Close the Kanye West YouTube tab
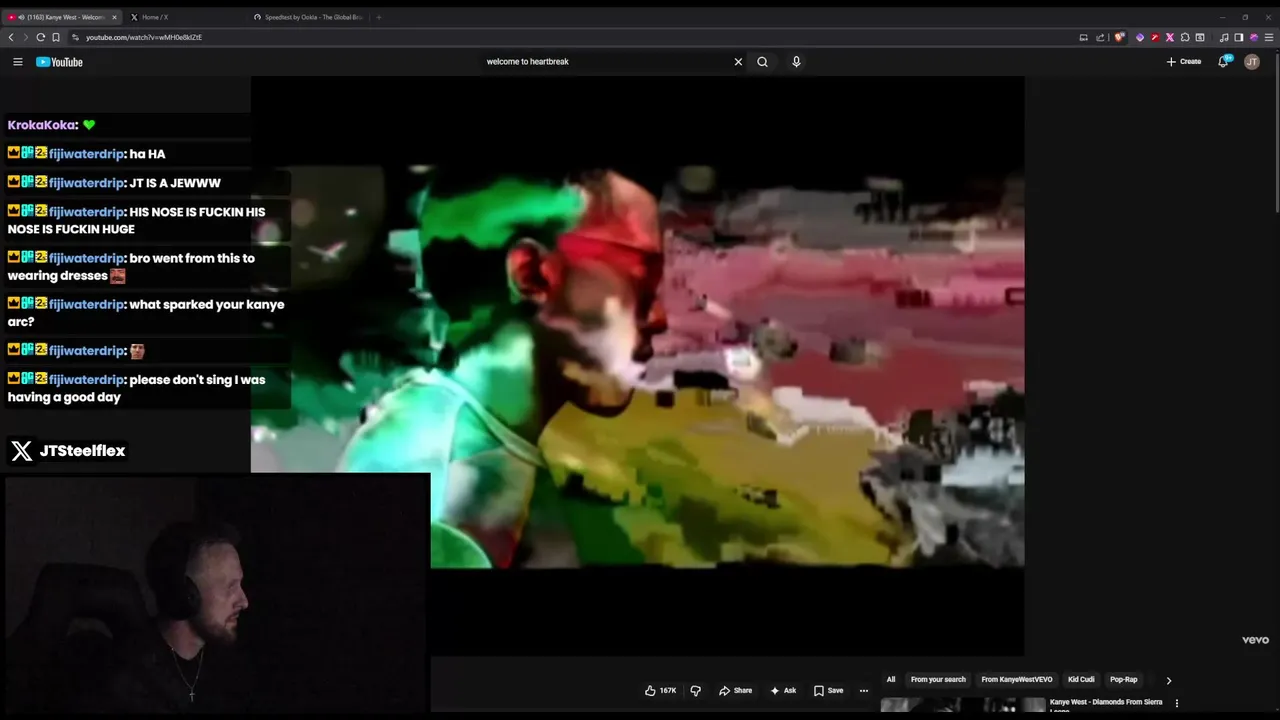Image resolution: width=1280 pixels, height=720 pixels. pyautogui.click(x=115, y=17)
